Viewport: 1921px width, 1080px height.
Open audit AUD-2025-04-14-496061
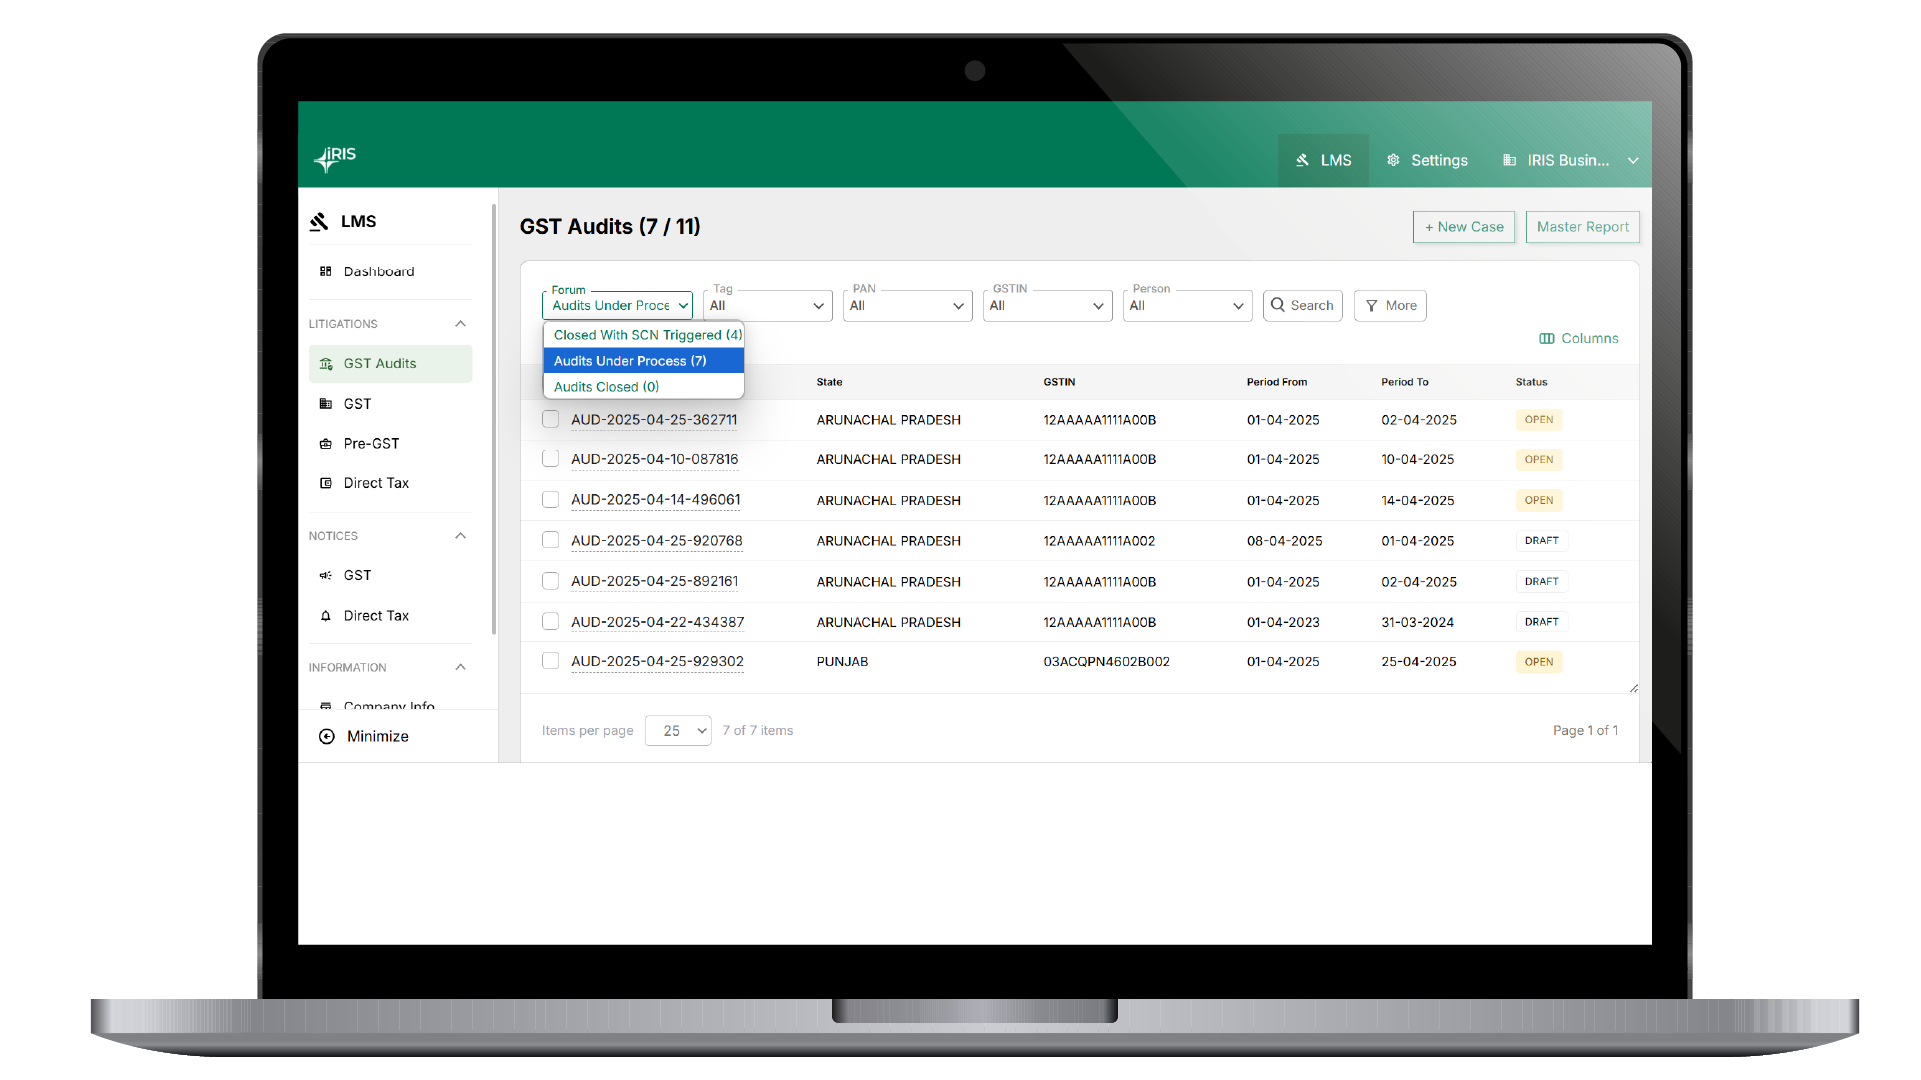tap(656, 500)
